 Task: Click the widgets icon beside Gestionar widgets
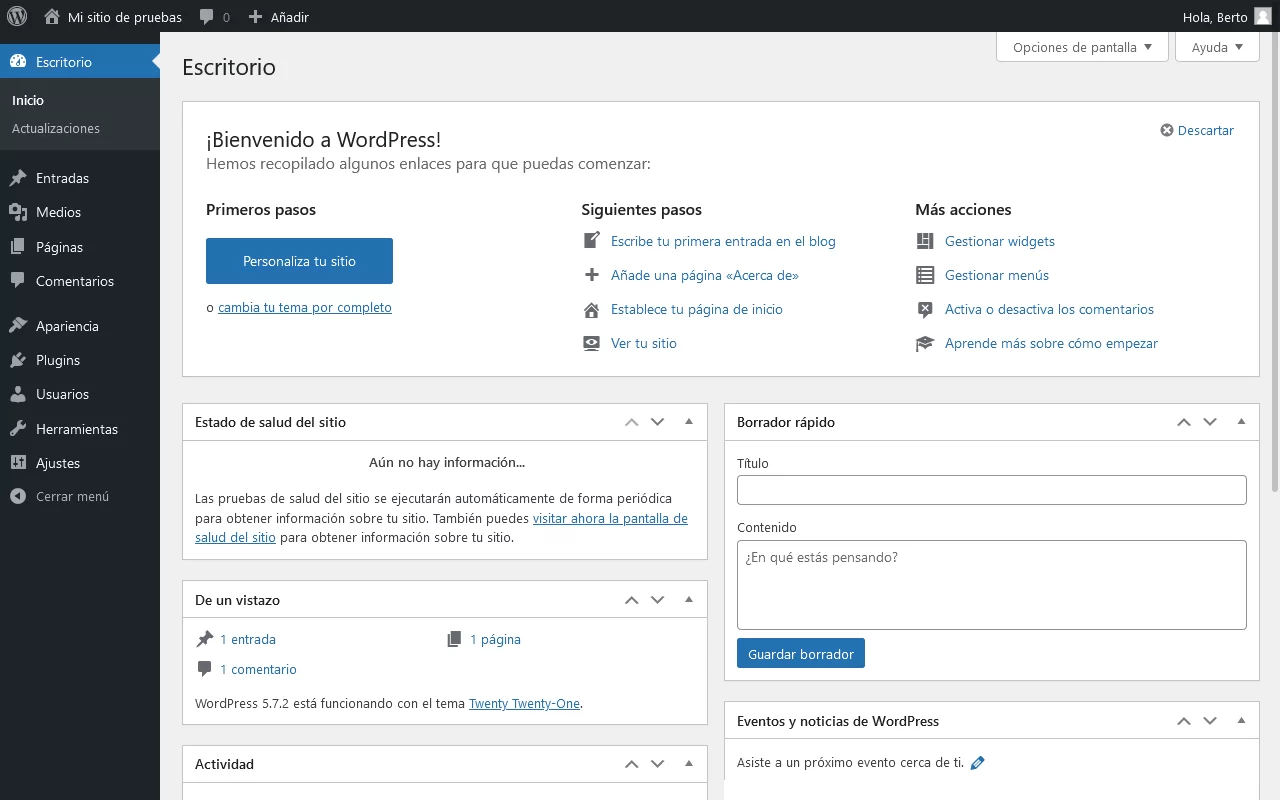point(925,241)
